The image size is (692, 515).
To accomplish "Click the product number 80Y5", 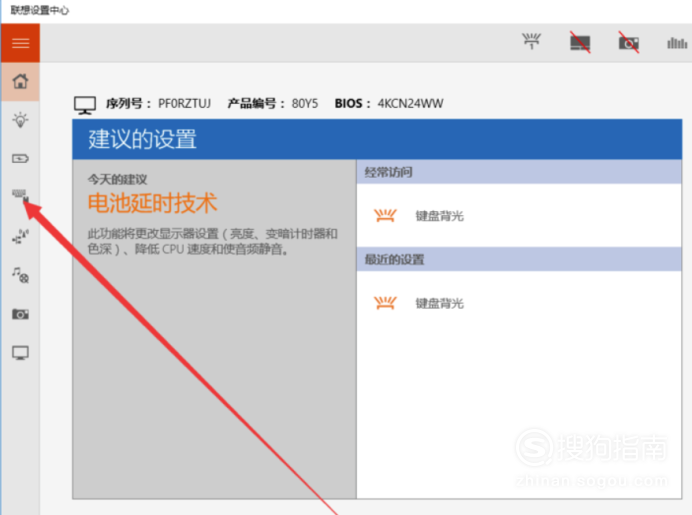I will point(305,104).
